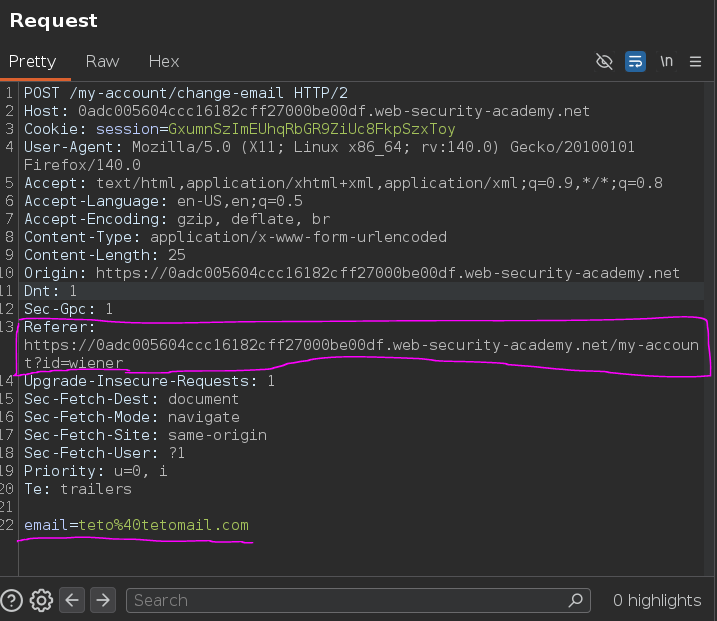The height and width of the screenshot is (621, 717).
Task: Click the Accept header line with text/html
Action: tap(343, 183)
